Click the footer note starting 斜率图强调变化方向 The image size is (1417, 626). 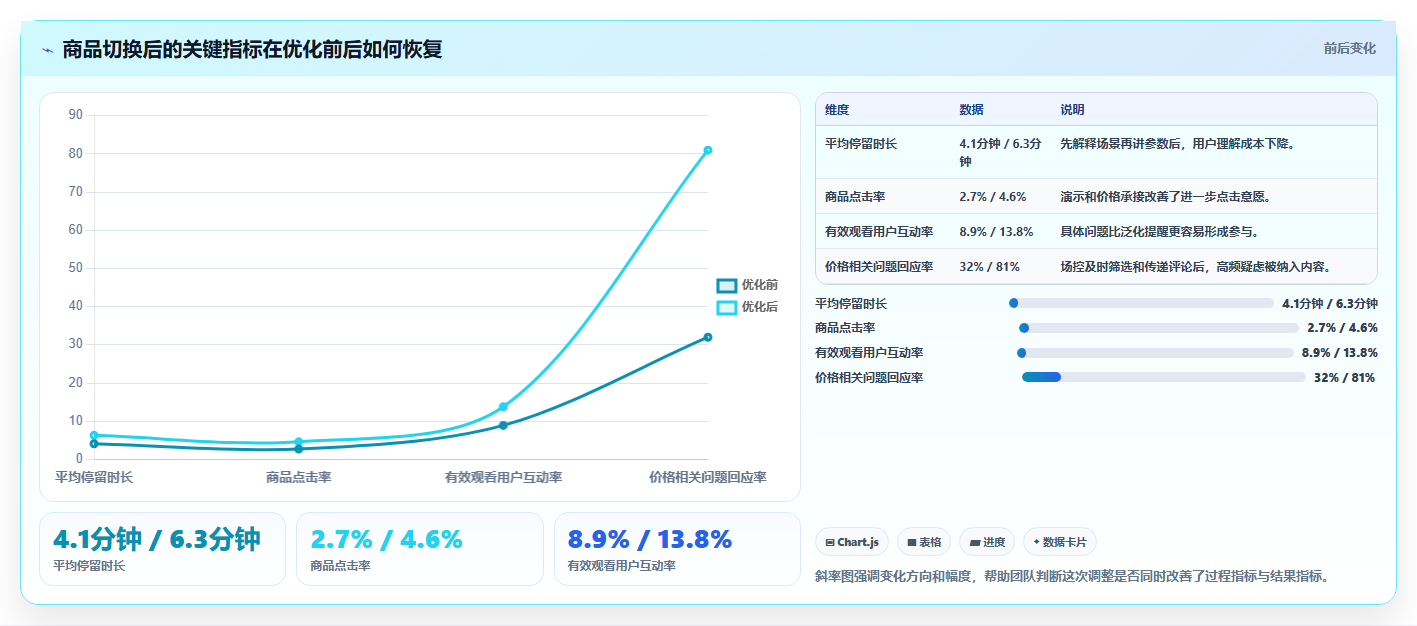[1074, 576]
